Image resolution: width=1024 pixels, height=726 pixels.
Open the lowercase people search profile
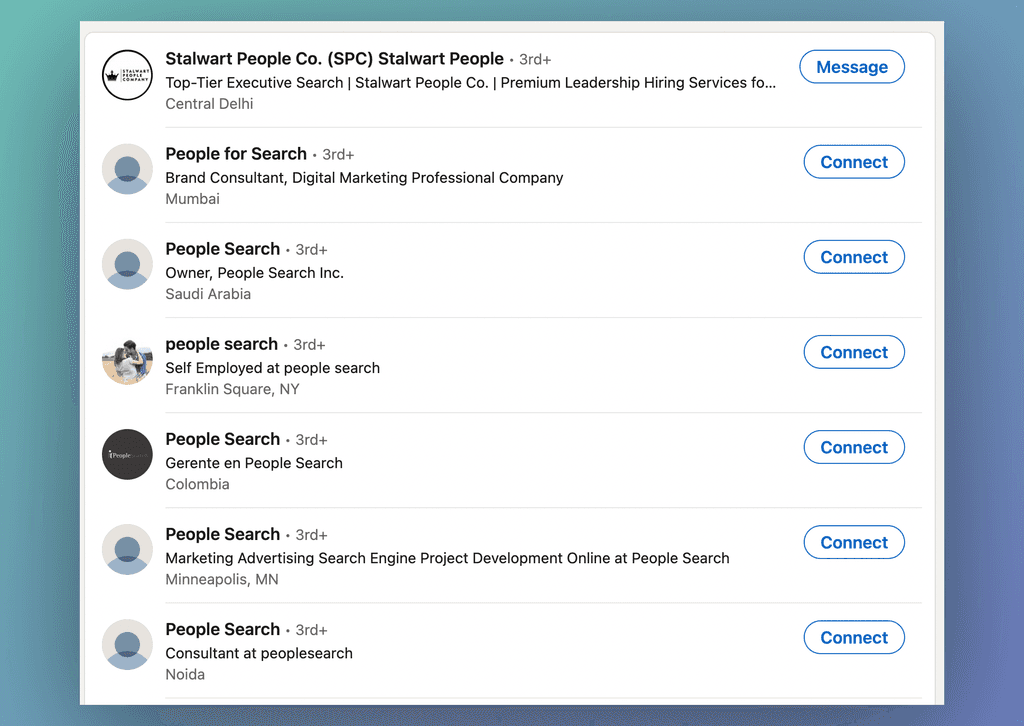click(x=221, y=344)
